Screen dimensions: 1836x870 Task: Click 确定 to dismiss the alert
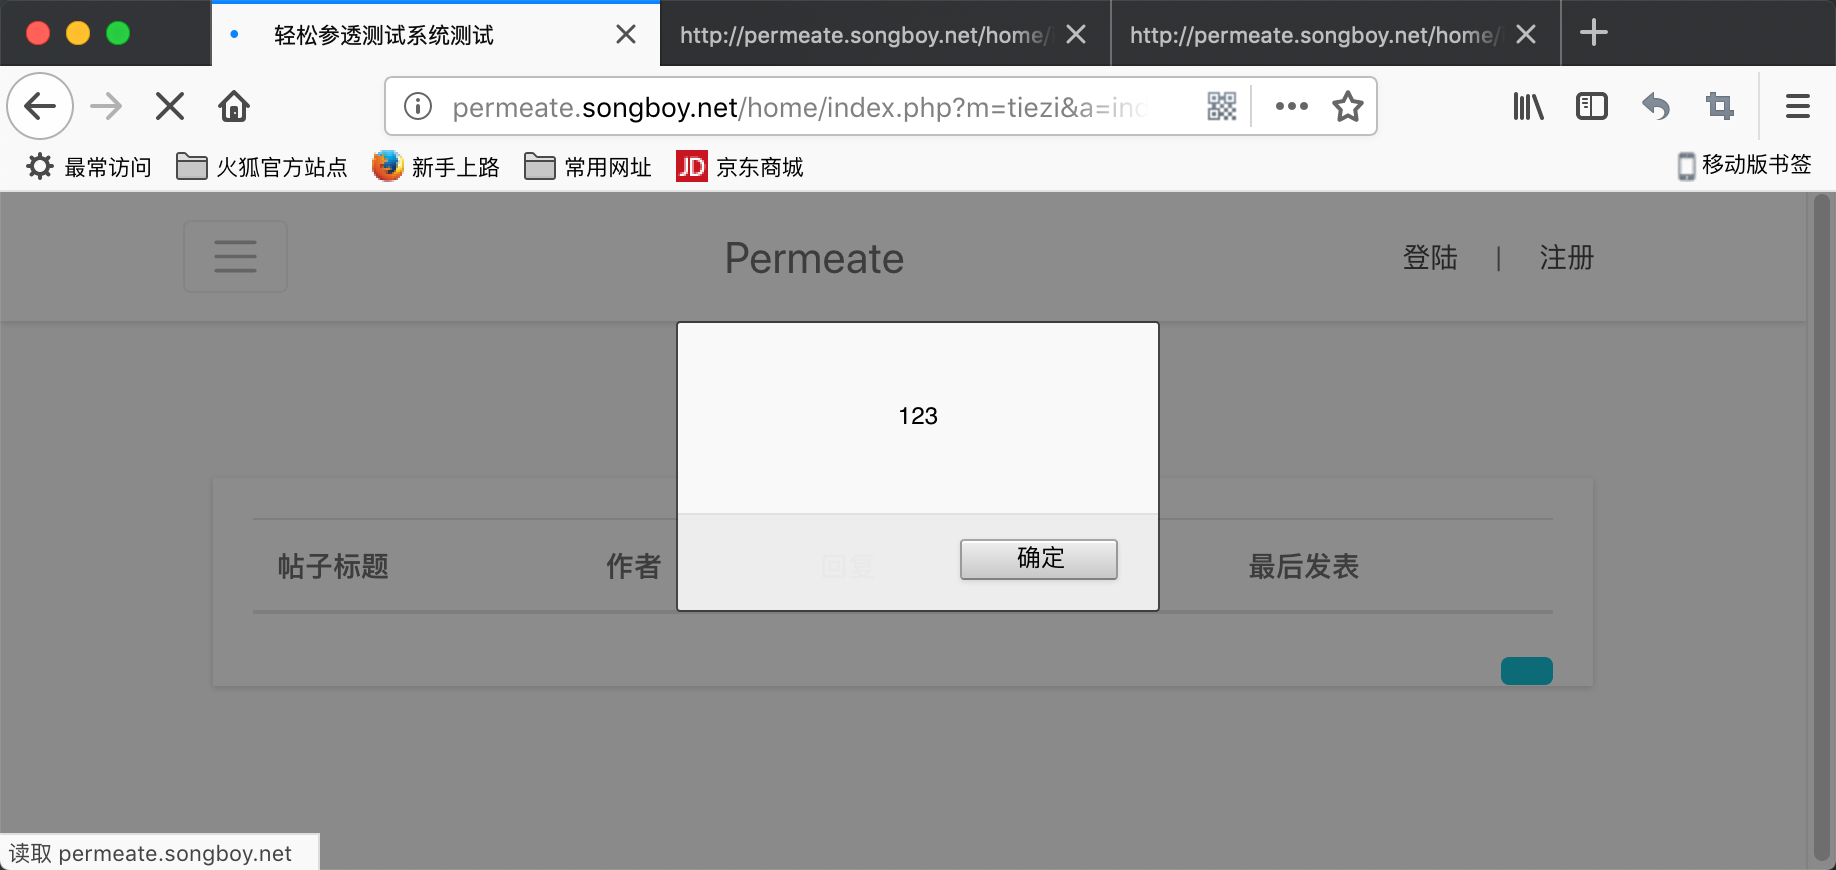(1039, 559)
